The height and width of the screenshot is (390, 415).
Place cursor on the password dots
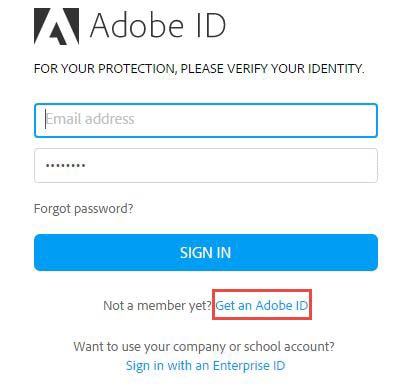coord(66,165)
